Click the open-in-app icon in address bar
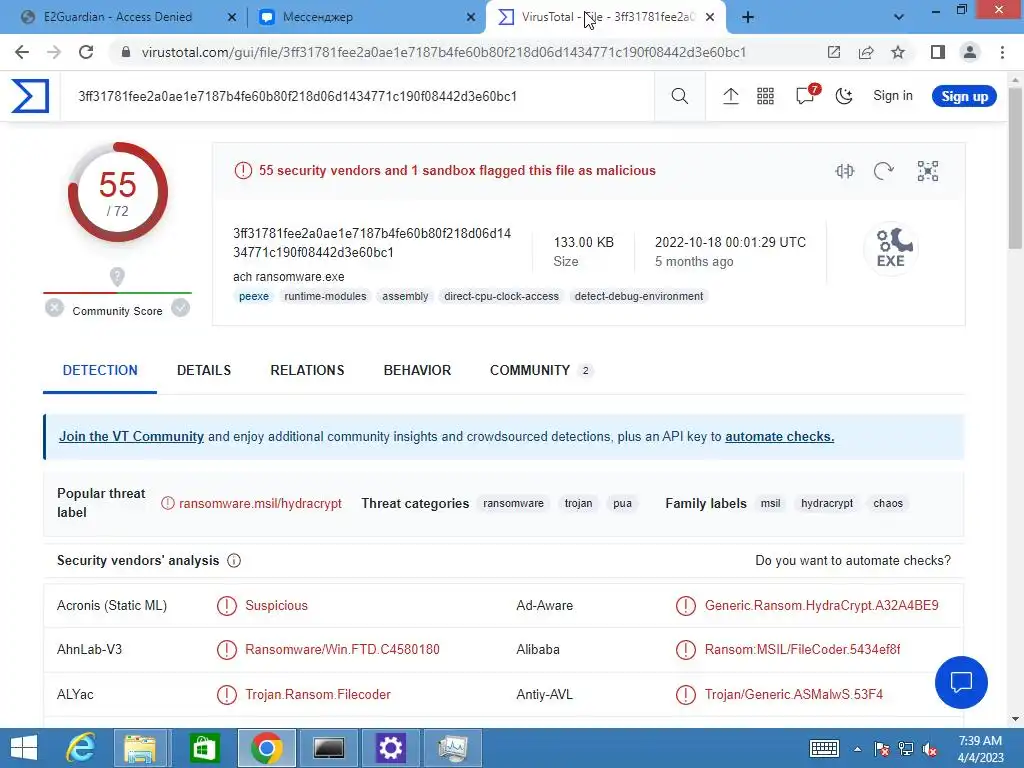1024x768 pixels. [834, 52]
